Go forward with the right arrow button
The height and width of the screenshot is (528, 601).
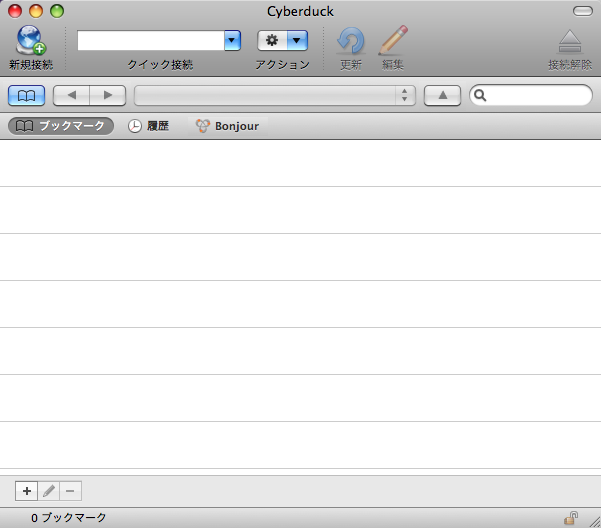pos(108,95)
